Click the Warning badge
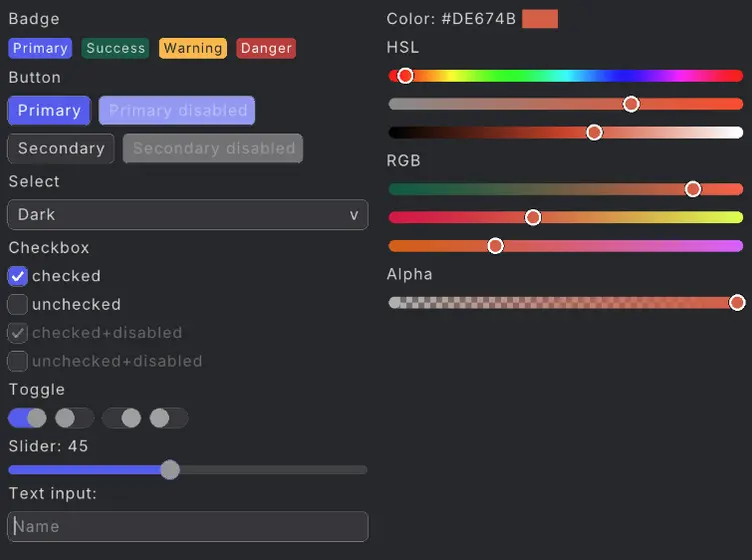 tap(193, 48)
